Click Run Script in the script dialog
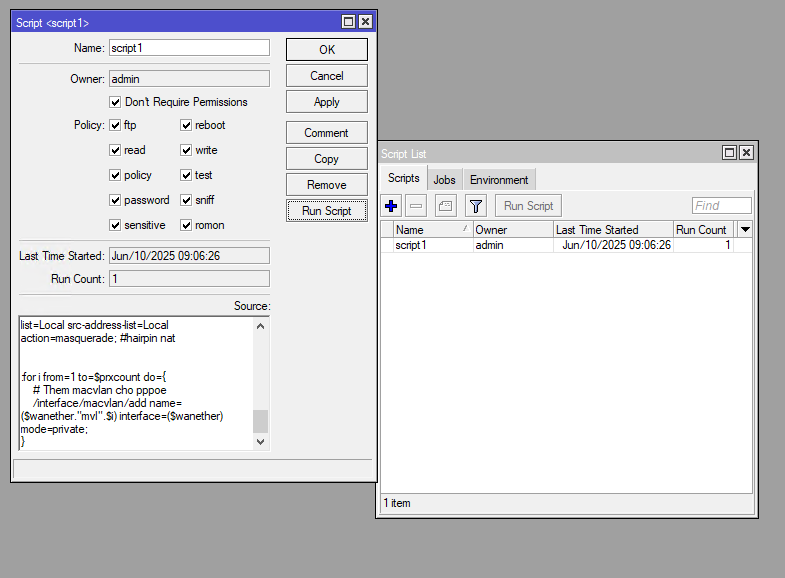Screen dimensions: 785x578 tap(326, 211)
